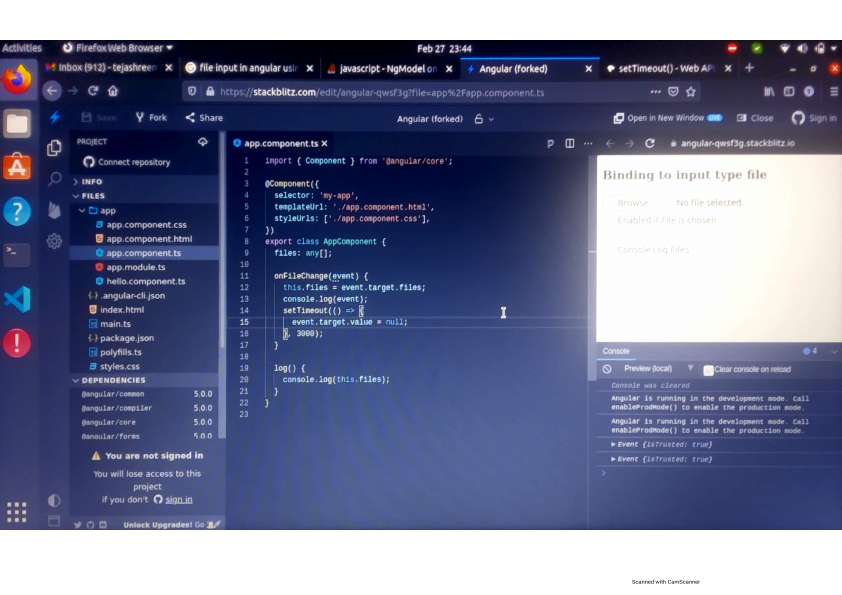842x595 pixels.
Task: Toggle Clear console on reload checkbox
Action: tap(708, 369)
